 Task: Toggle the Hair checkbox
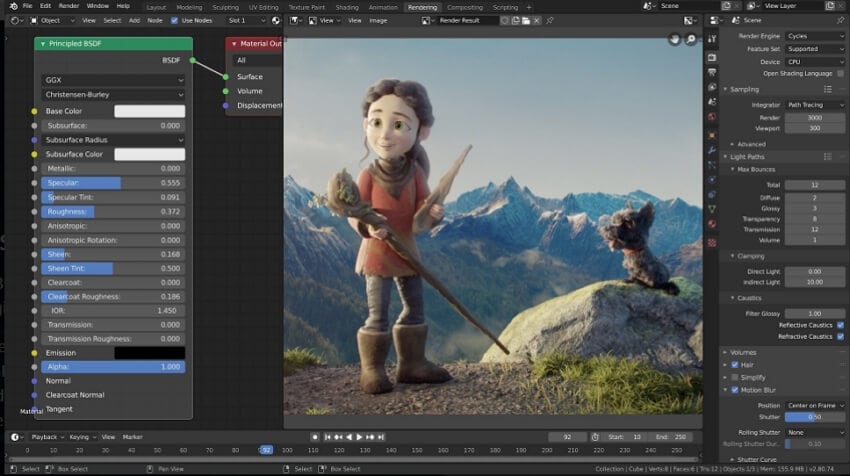(x=735, y=365)
